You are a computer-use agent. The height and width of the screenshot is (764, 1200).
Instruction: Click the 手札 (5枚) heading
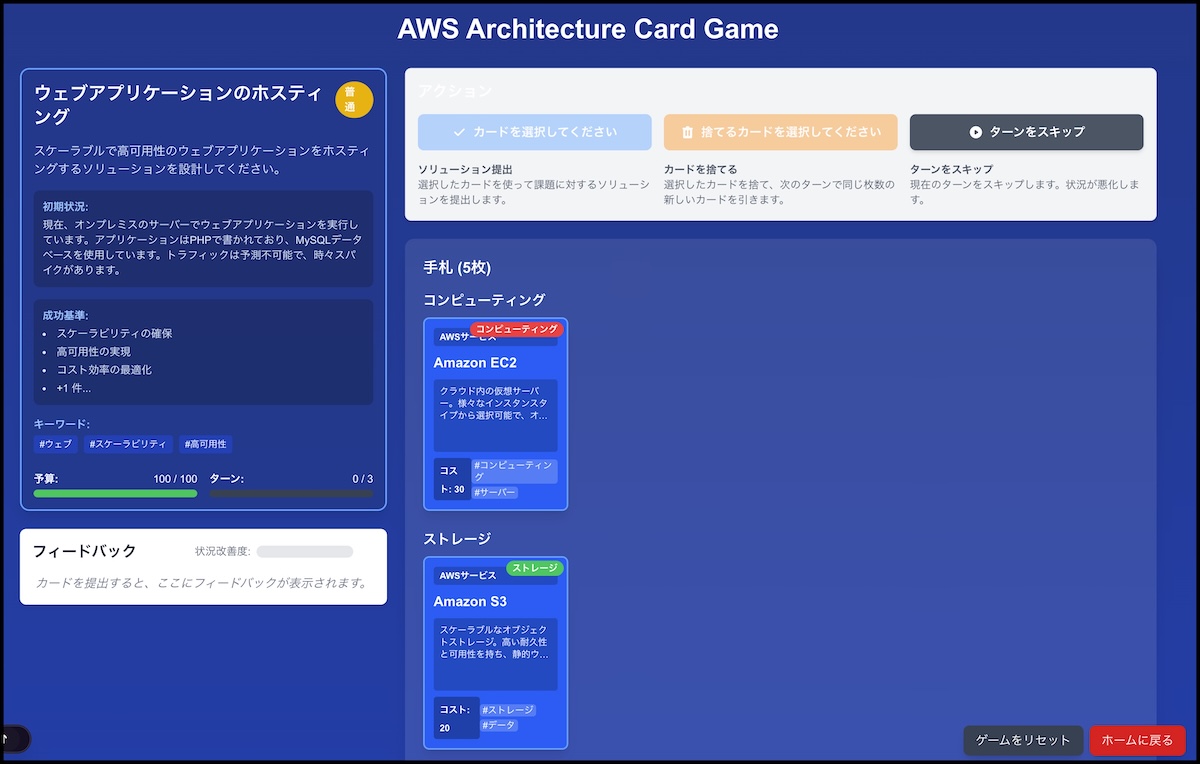coord(457,268)
